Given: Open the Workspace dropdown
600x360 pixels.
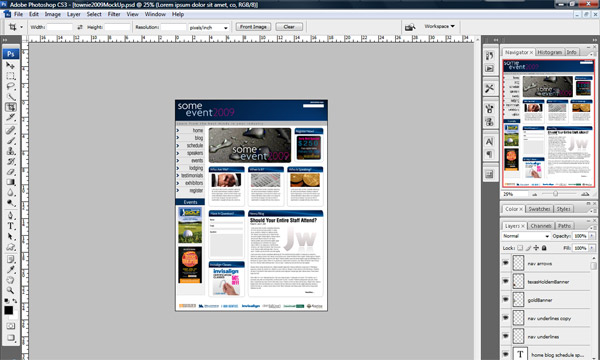Looking at the screenshot, I should pos(440,26).
